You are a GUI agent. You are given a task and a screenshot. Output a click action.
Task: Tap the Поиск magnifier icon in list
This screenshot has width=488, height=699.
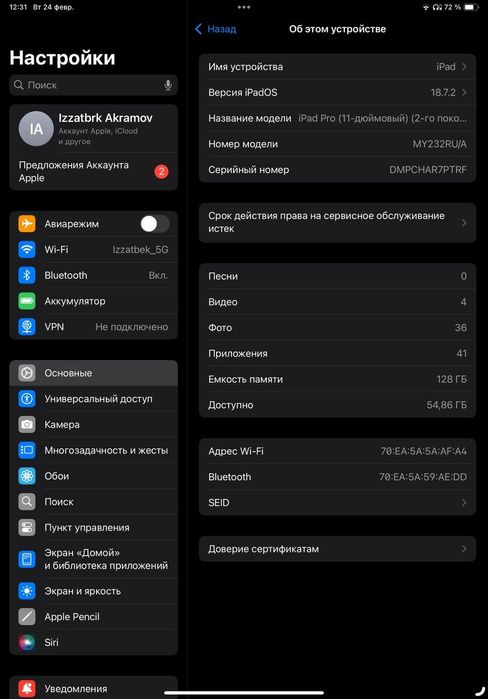coord(27,502)
